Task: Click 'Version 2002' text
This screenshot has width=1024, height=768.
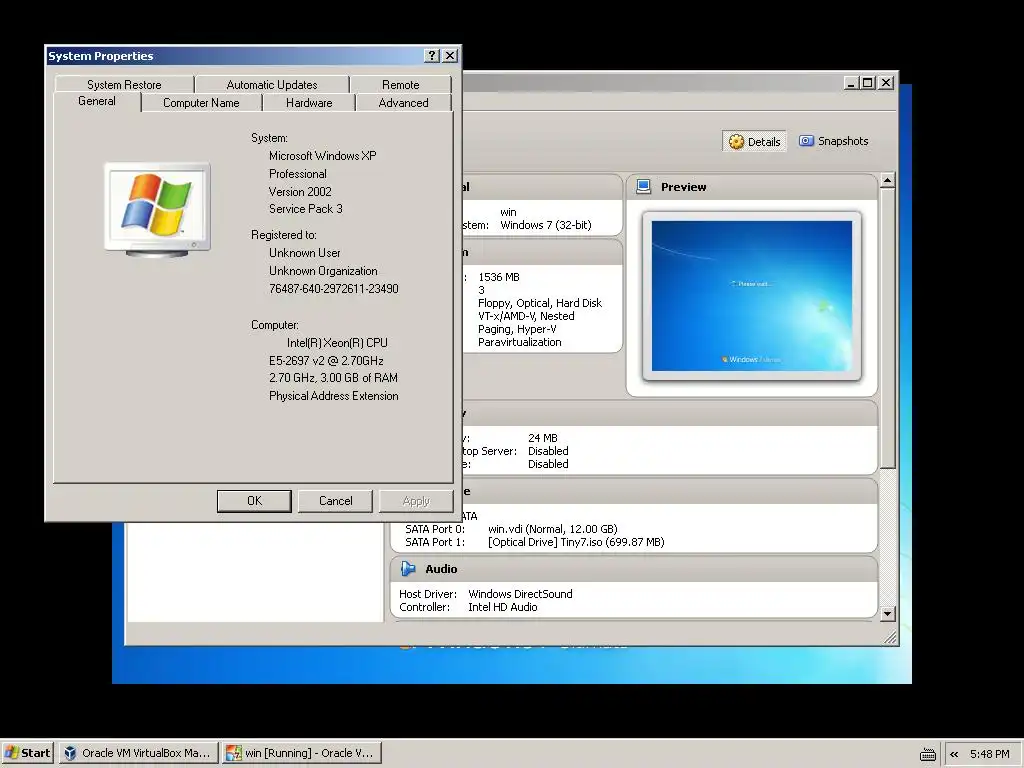Action: (300, 191)
